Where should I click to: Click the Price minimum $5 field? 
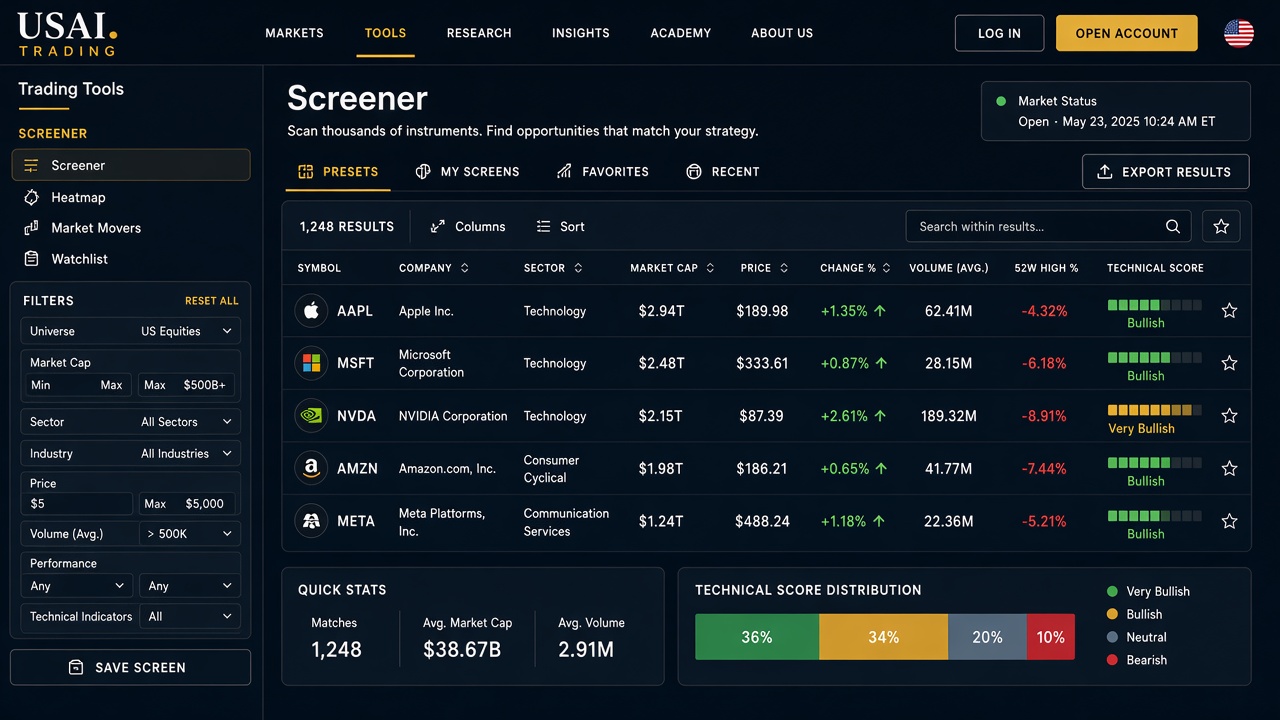pyautogui.click(x=77, y=504)
